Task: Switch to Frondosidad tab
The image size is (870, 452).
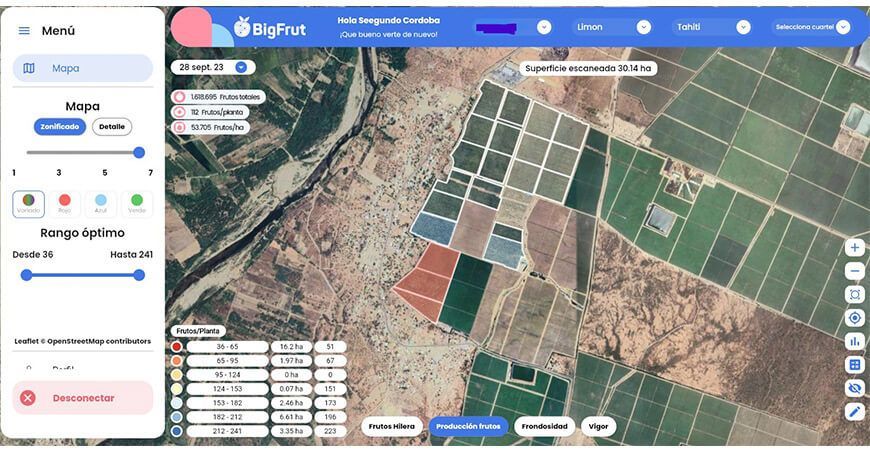Action: [544, 426]
